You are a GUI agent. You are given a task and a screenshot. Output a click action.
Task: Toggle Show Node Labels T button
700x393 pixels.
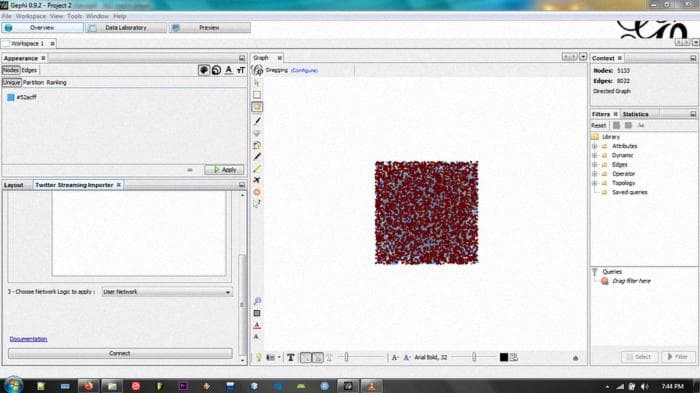[291, 357]
